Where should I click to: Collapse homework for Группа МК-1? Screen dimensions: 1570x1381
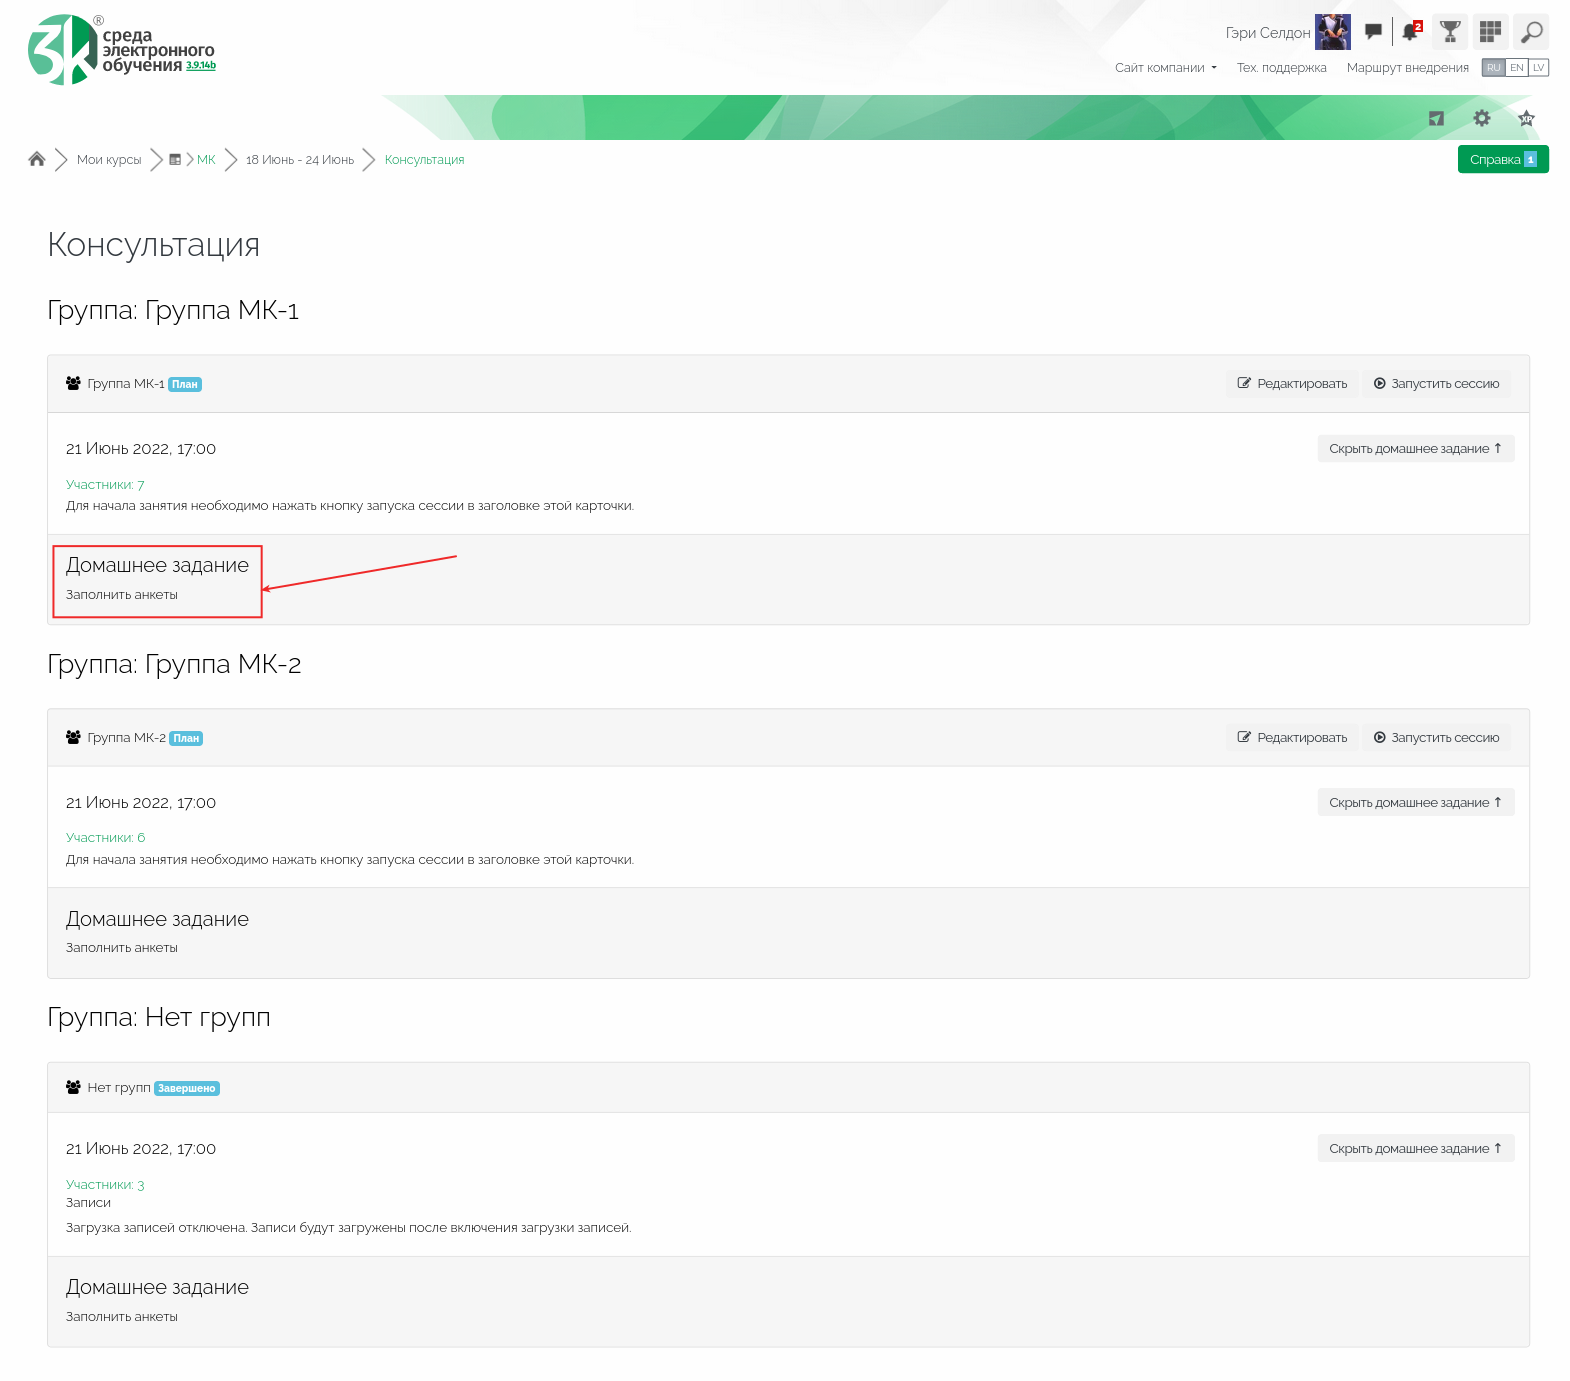coord(1415,449)
